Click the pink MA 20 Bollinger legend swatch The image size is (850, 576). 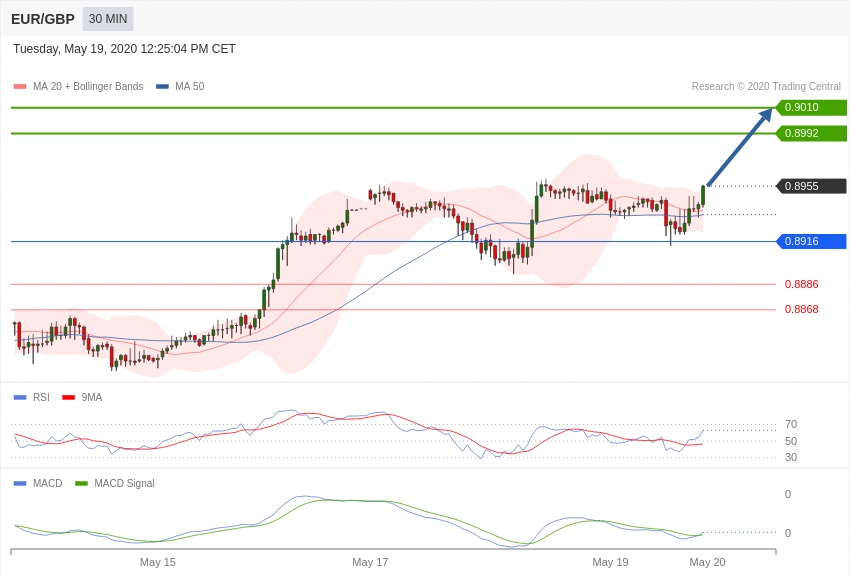[x=20, y=87]
